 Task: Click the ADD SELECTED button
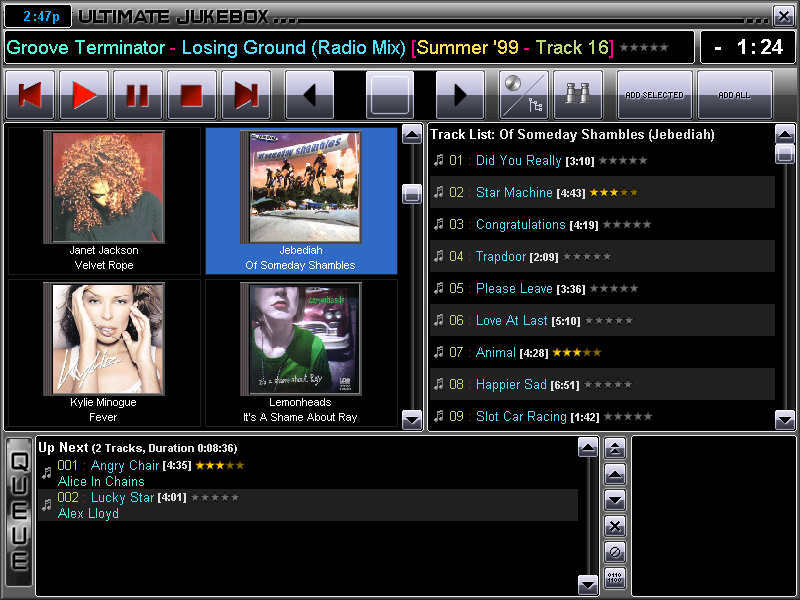point(655,95)
